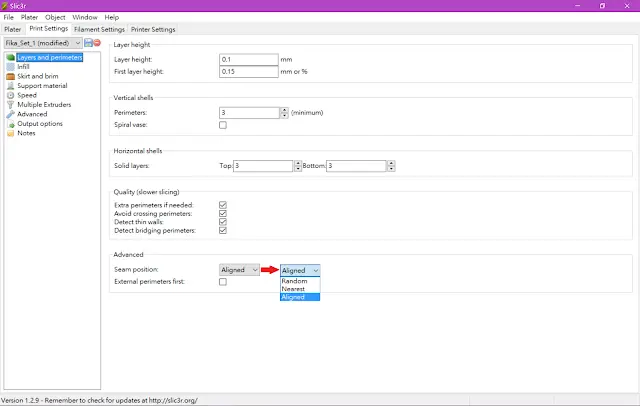Choose Aligned option in the list

tap(300, 297)
